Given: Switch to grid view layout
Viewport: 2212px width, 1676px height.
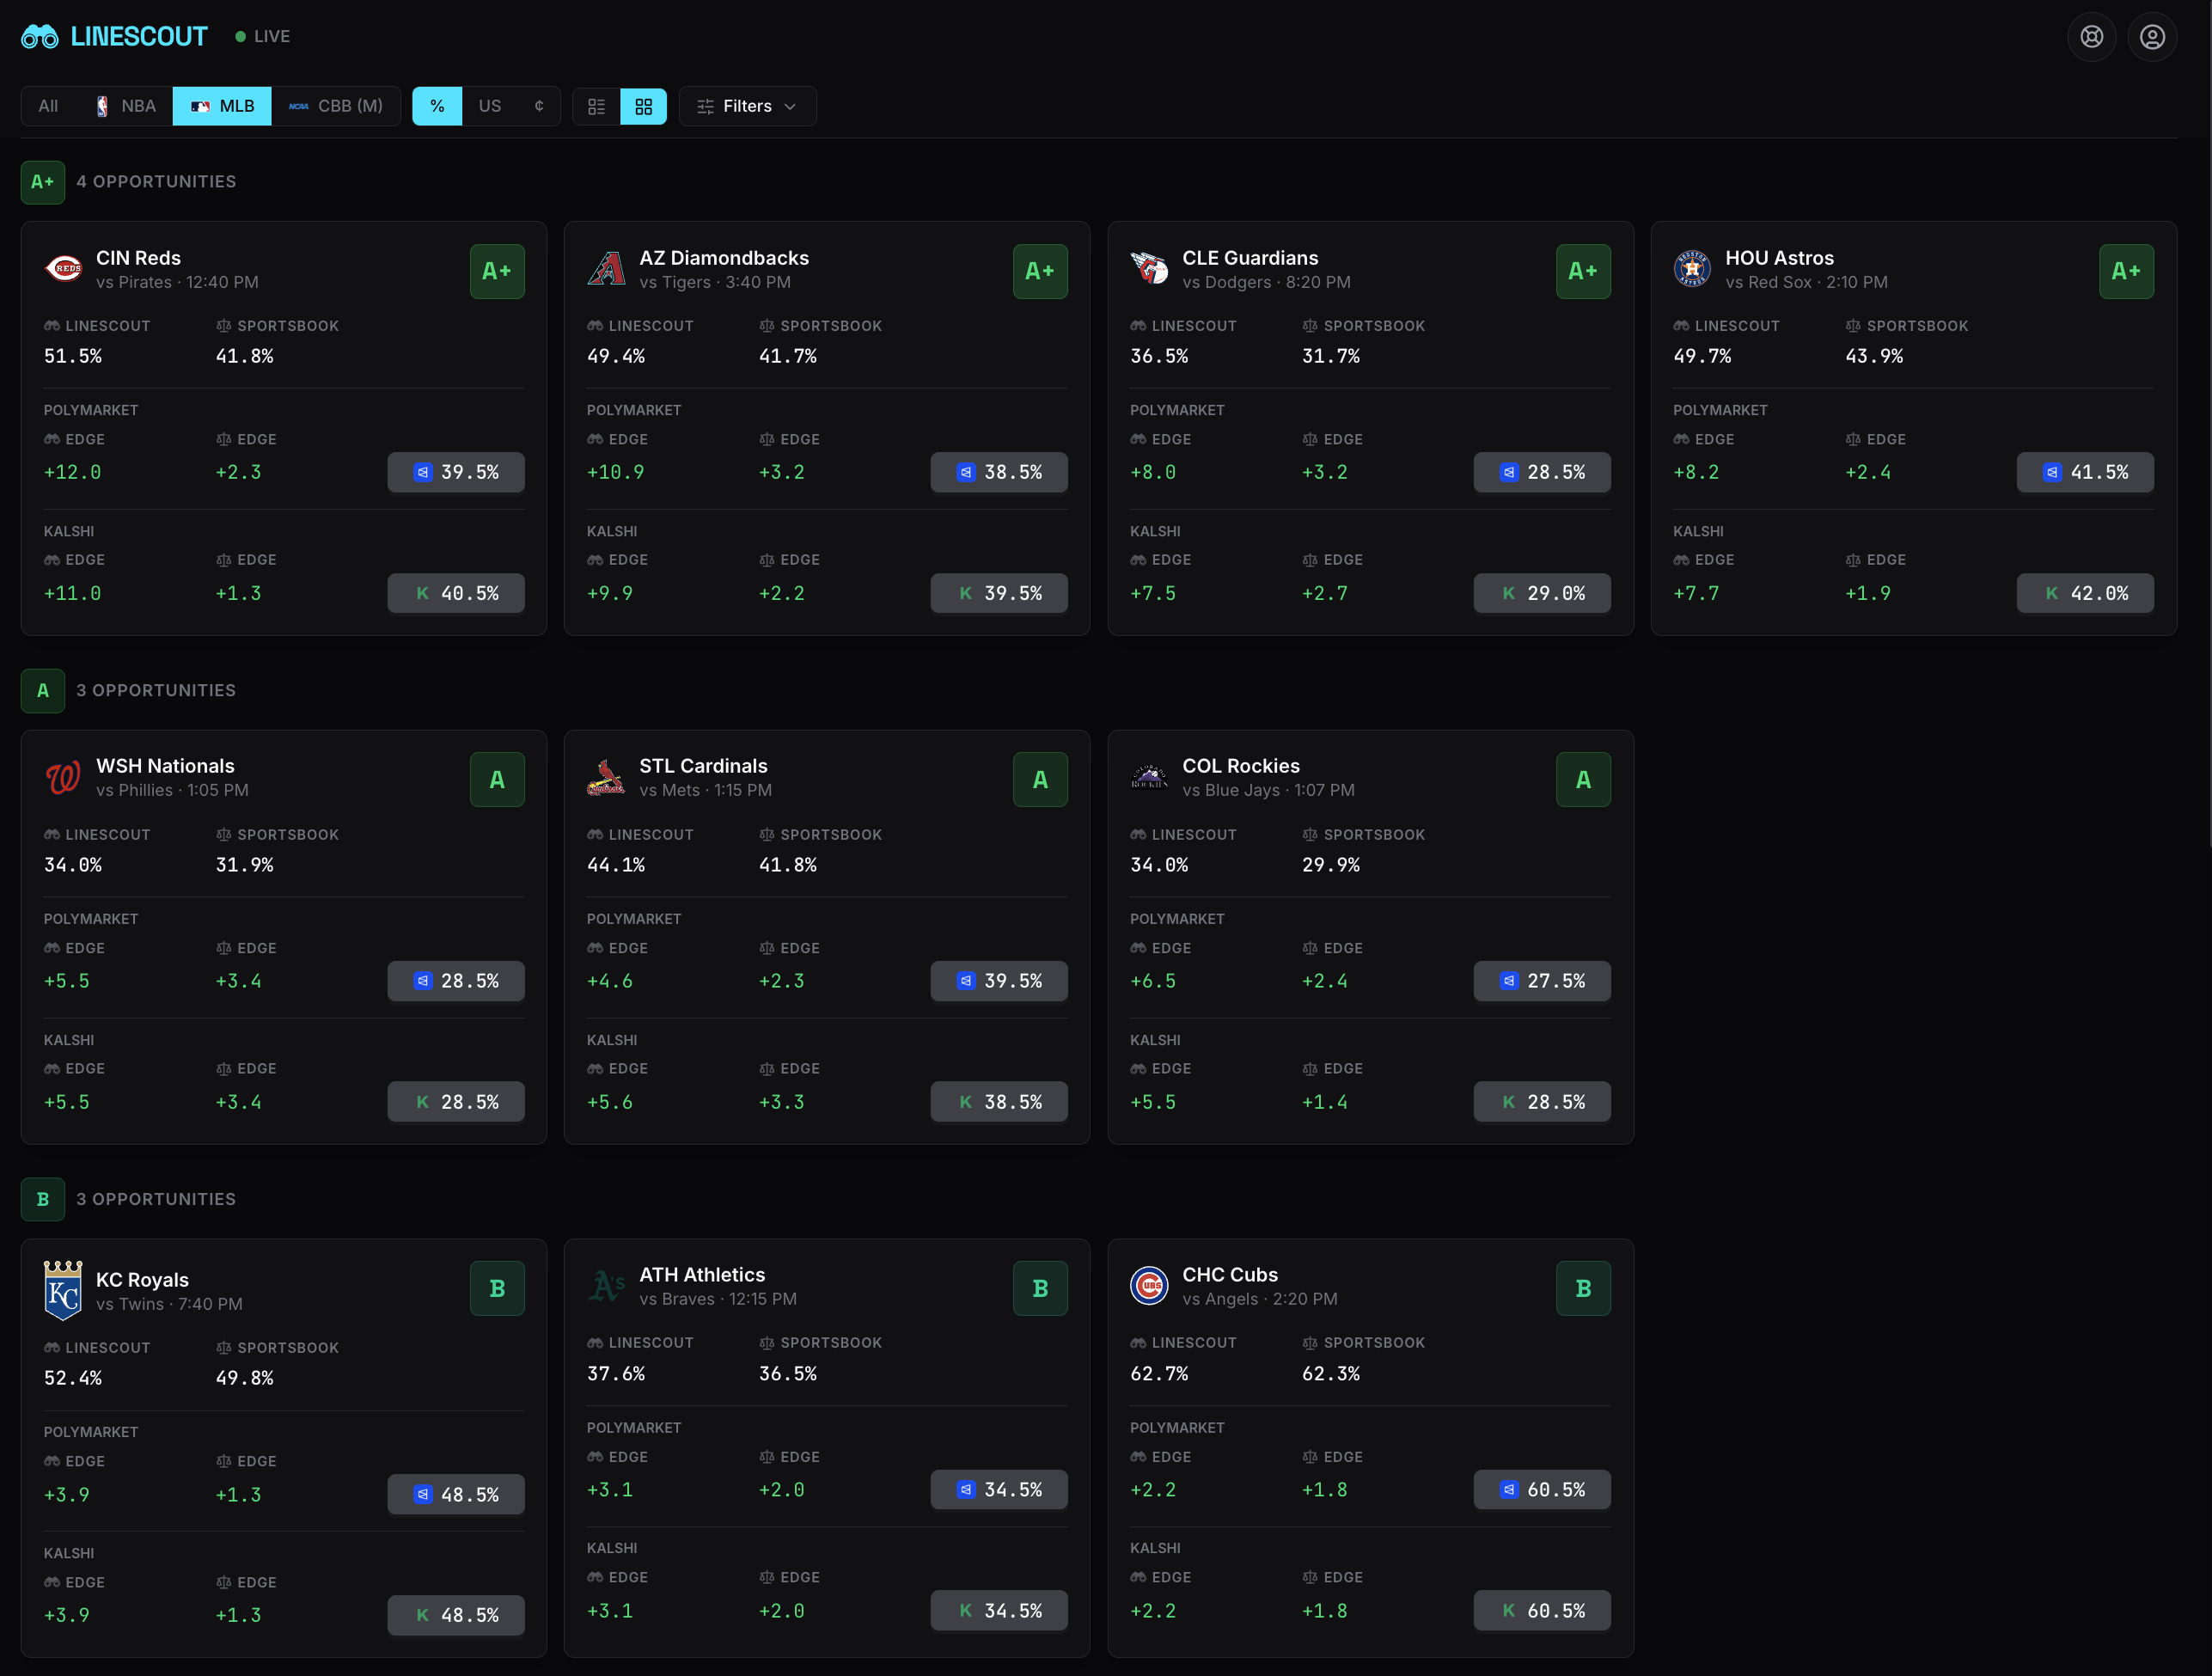Looking at the screenshot, I should (x=643, y=106).
